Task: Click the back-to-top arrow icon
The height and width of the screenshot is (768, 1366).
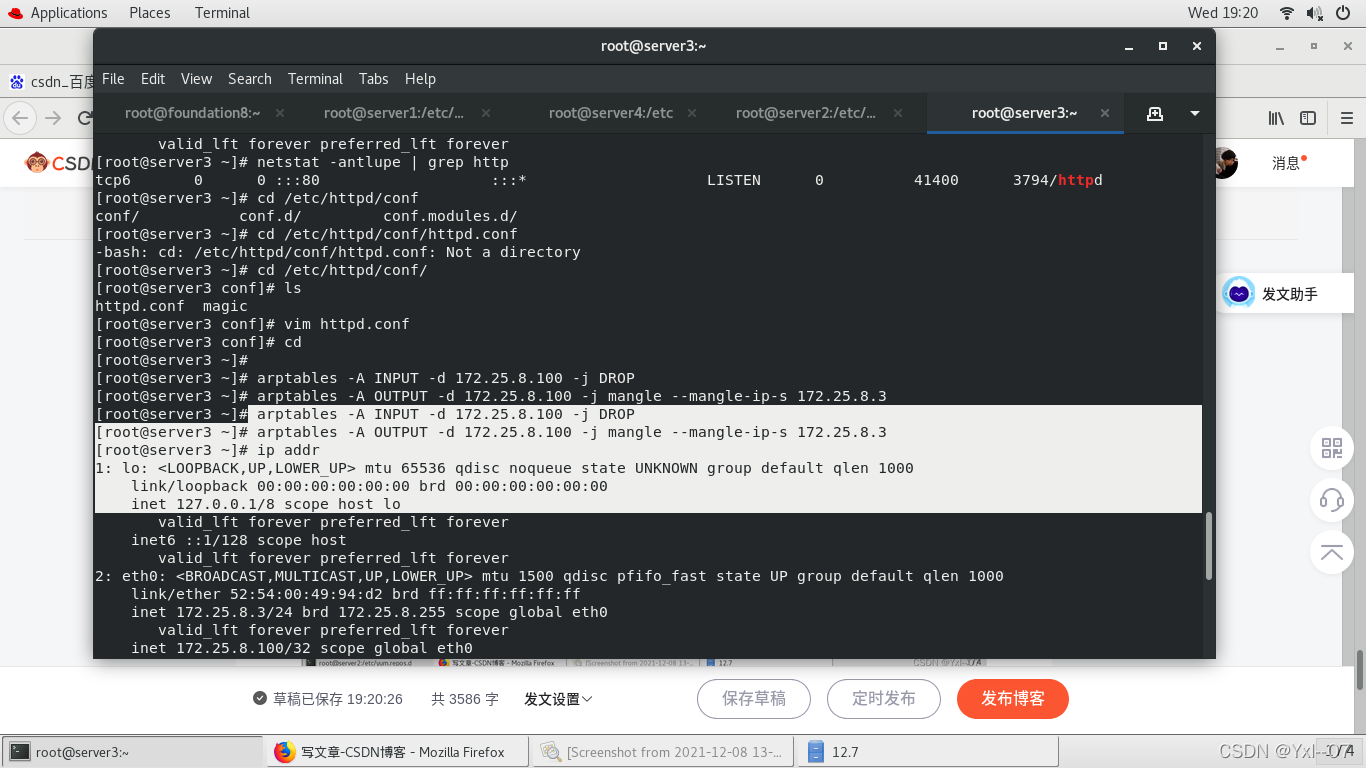Action: click(x=1332, y=552)
